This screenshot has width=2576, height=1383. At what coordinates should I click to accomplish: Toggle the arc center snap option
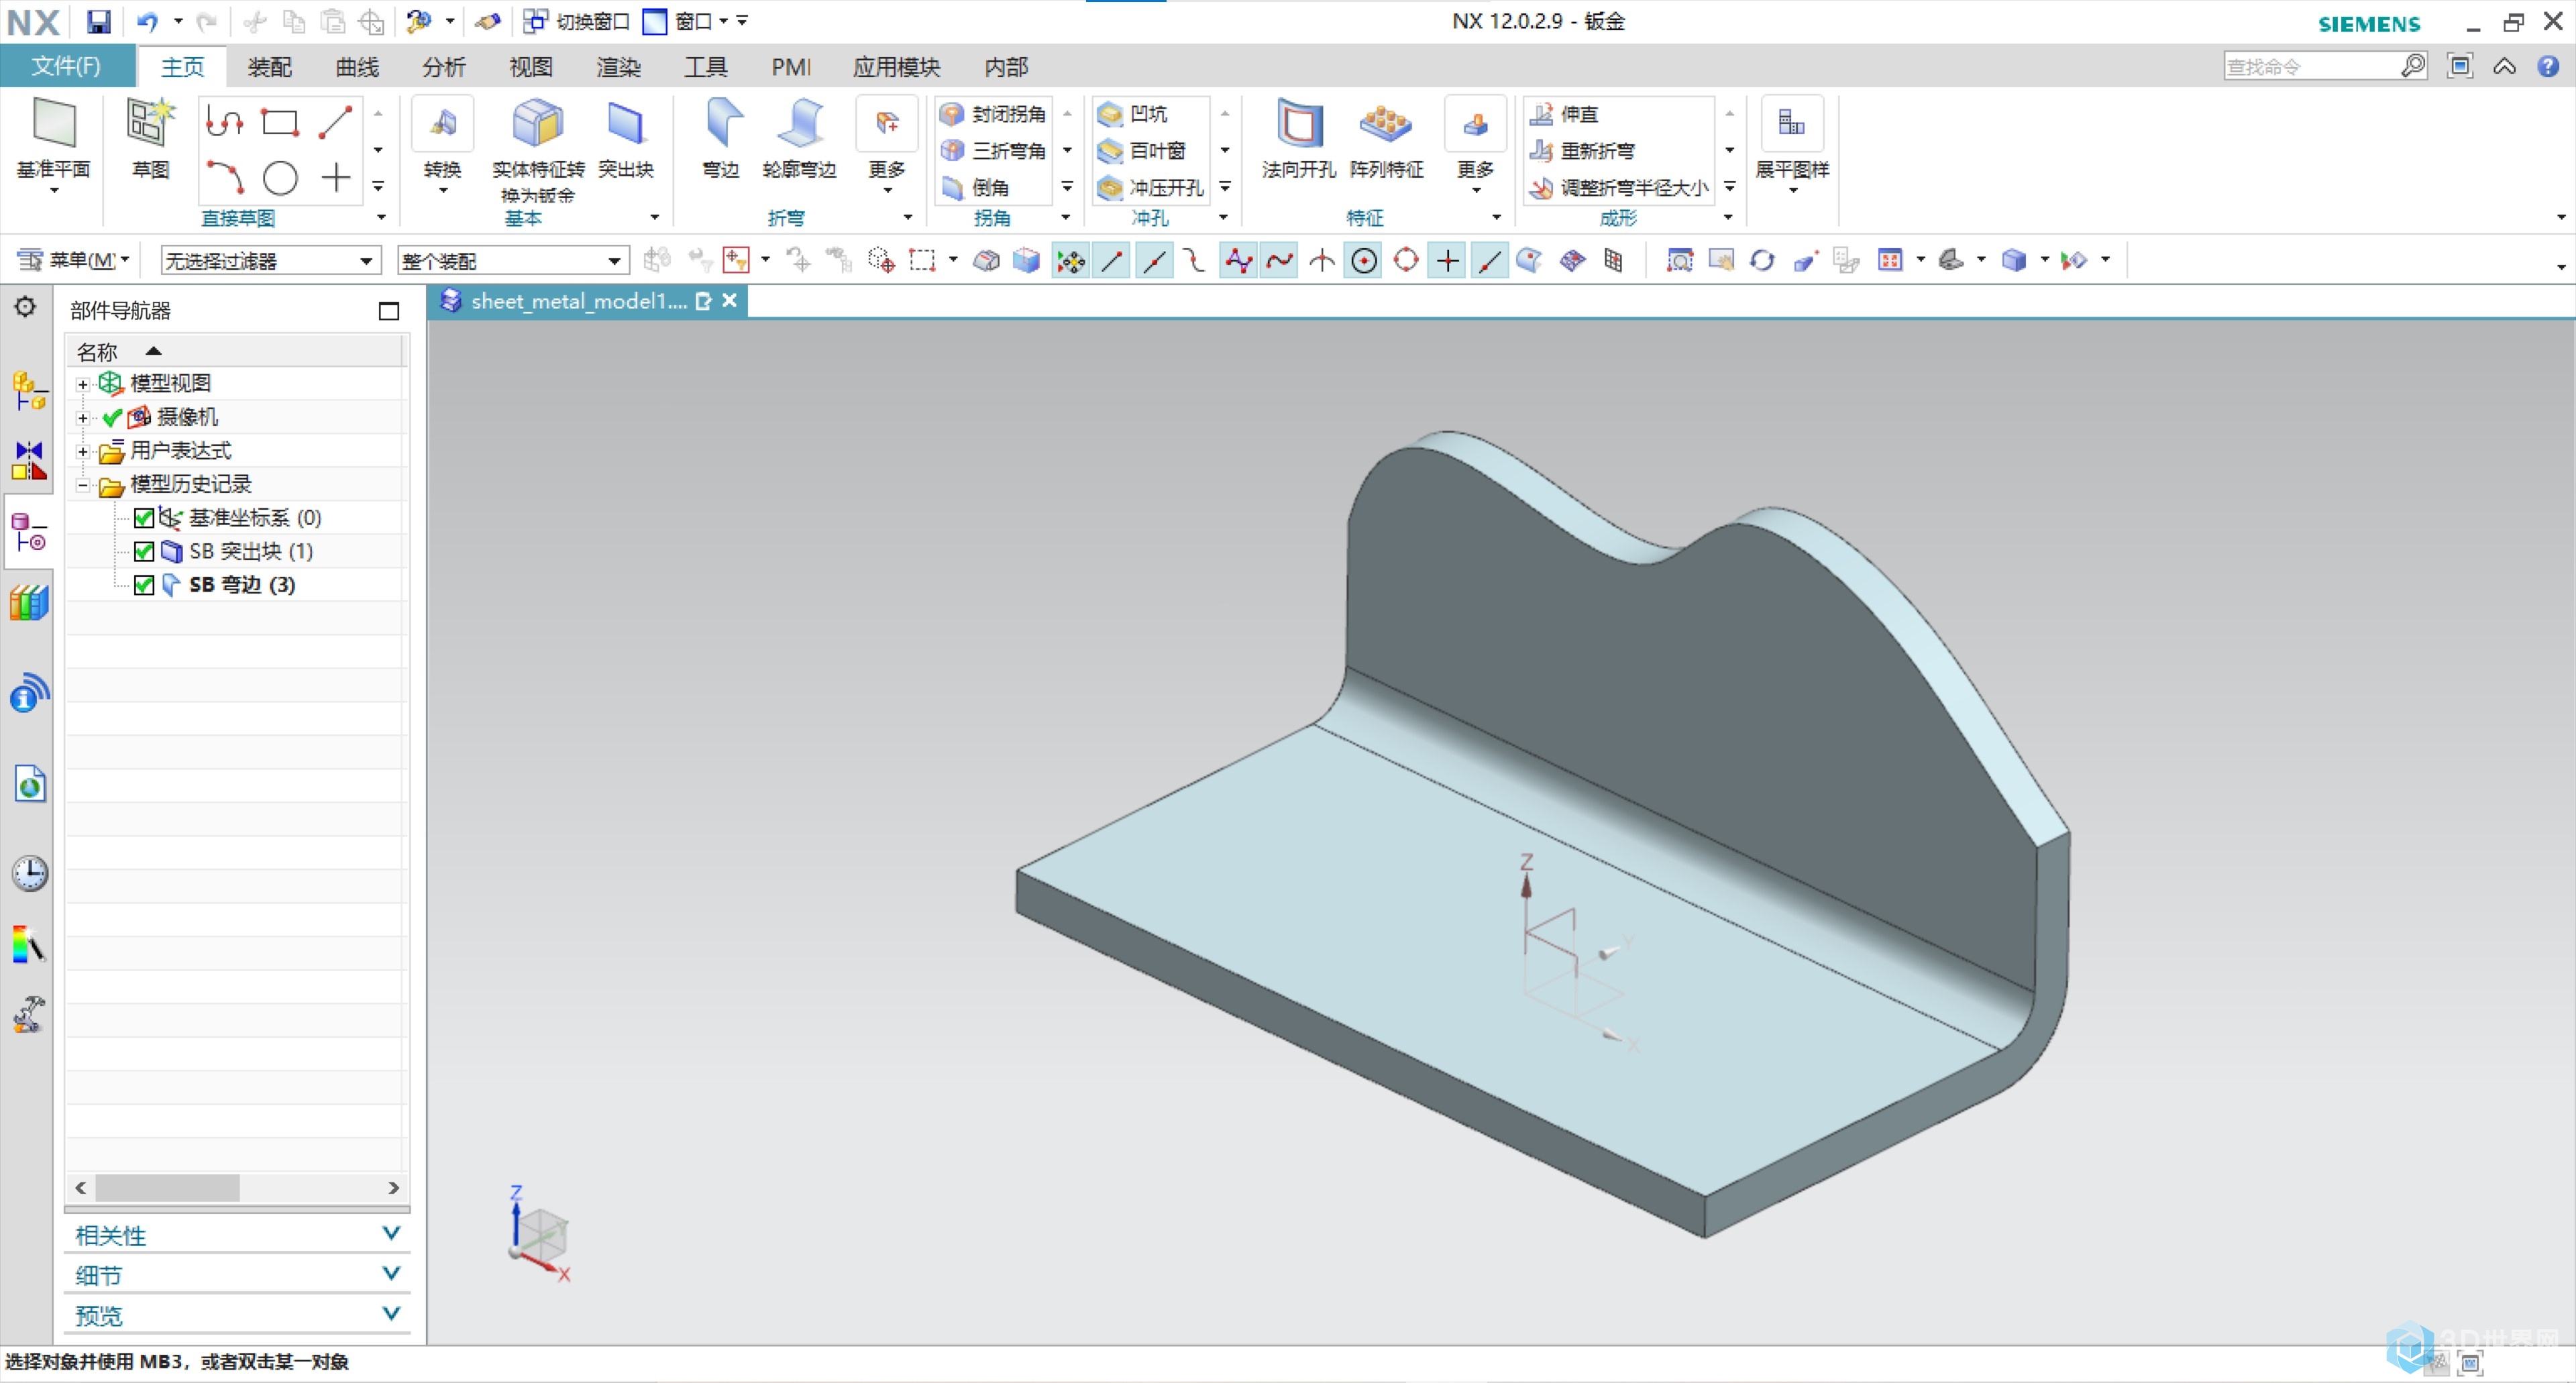pyautogui.click(x=1364, y=261)
